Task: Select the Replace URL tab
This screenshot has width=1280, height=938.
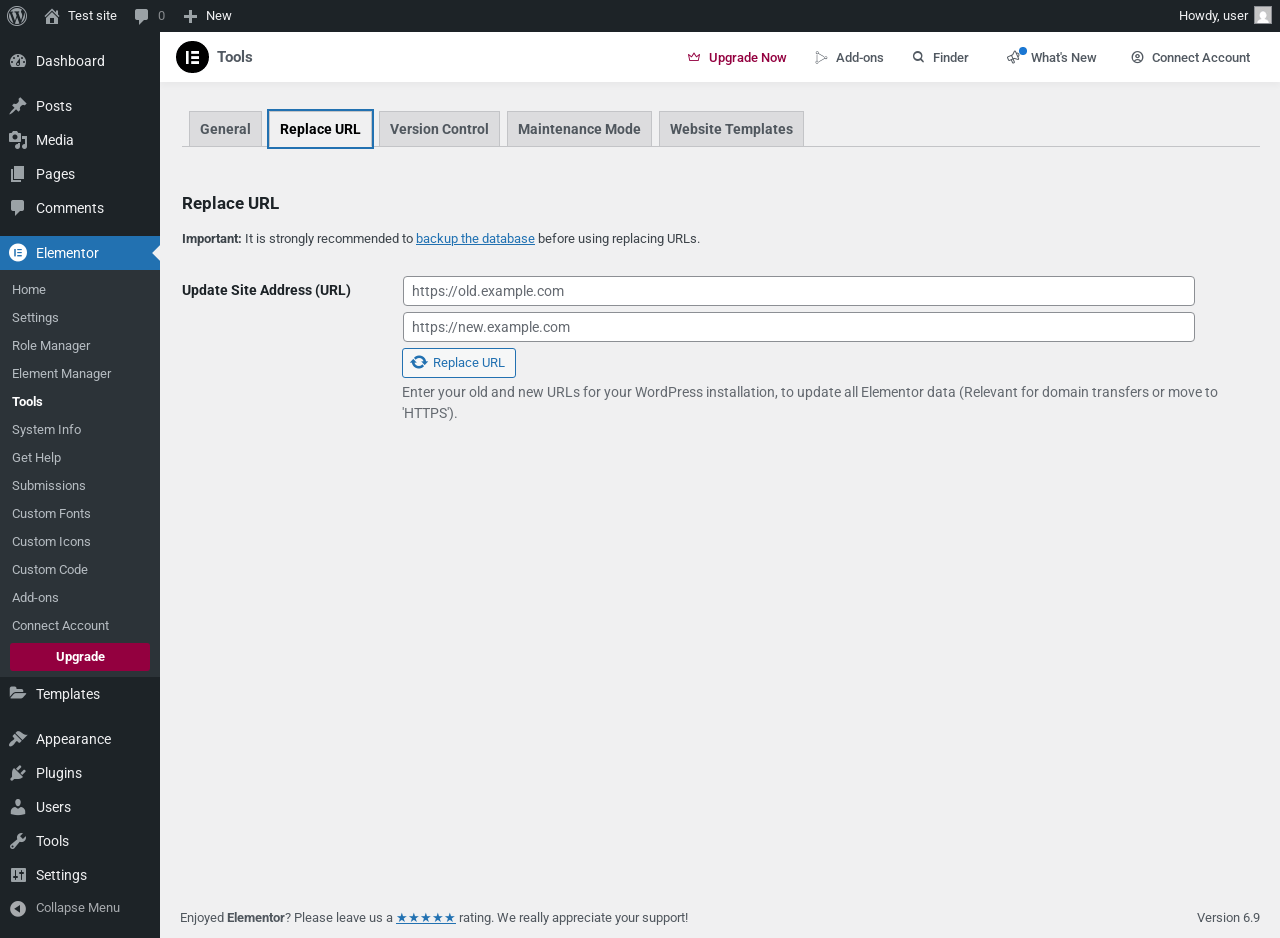Action: [x=320, y=129]
